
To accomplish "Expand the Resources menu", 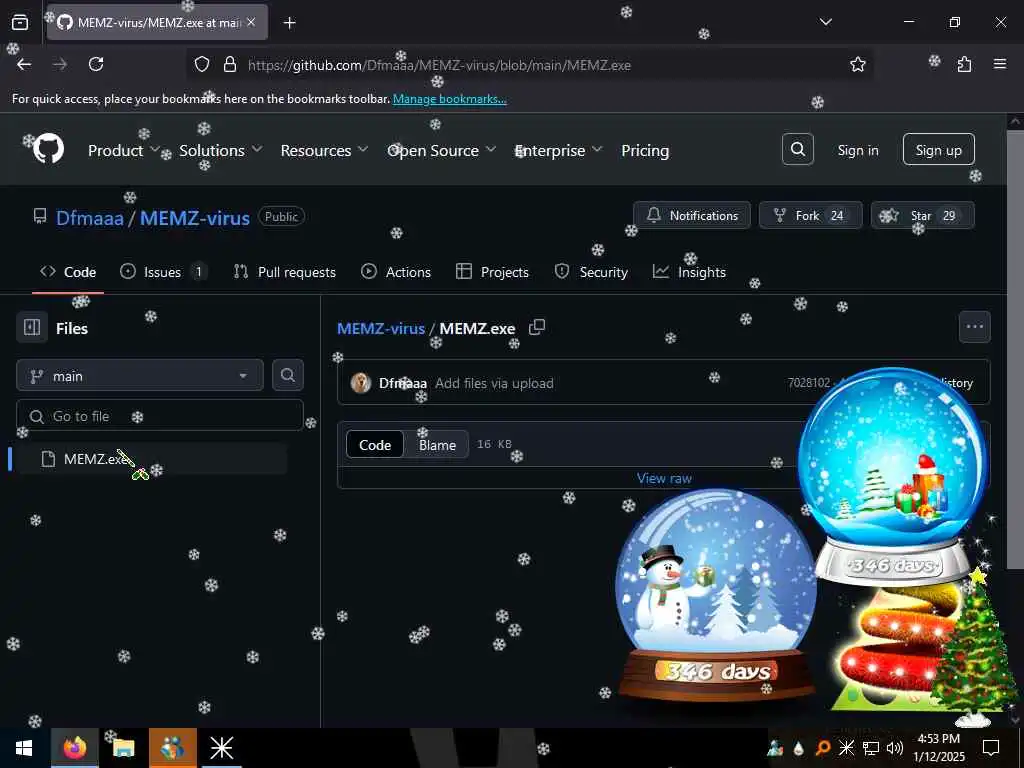I will pos(324,150).
